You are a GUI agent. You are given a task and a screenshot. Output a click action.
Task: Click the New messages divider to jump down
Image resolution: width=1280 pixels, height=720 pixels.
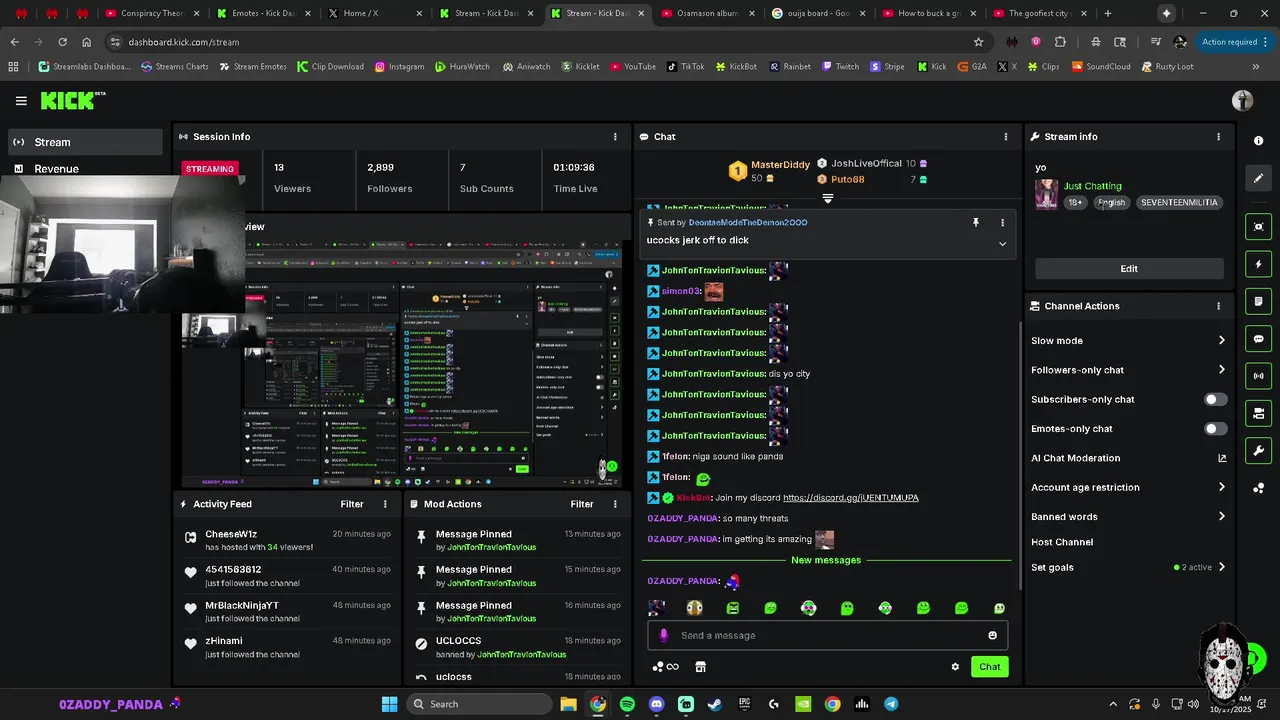[x=826, y=560]
